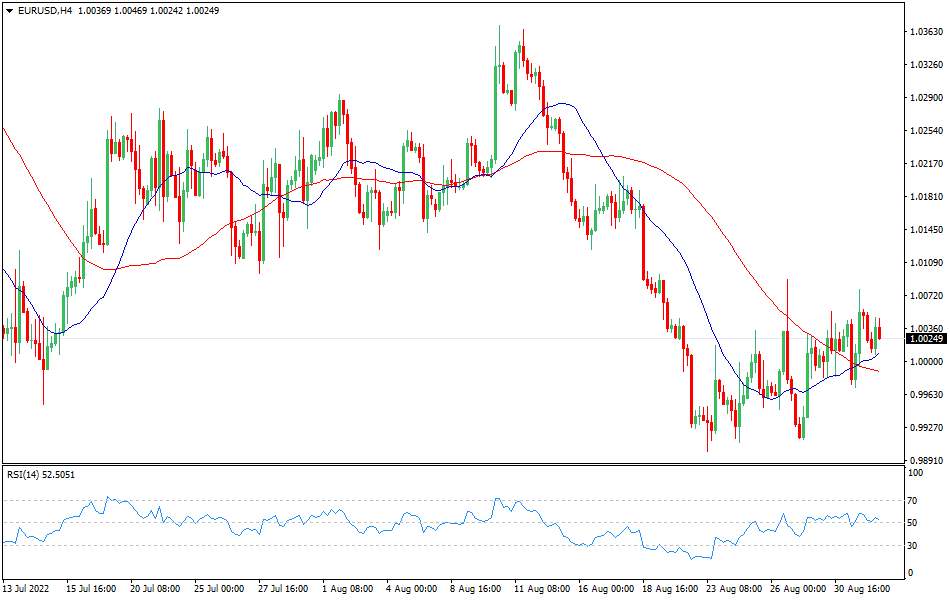The image size is (950, 600).
Task: Click the 23 Aug 08:00 time label
Action: 733,589
